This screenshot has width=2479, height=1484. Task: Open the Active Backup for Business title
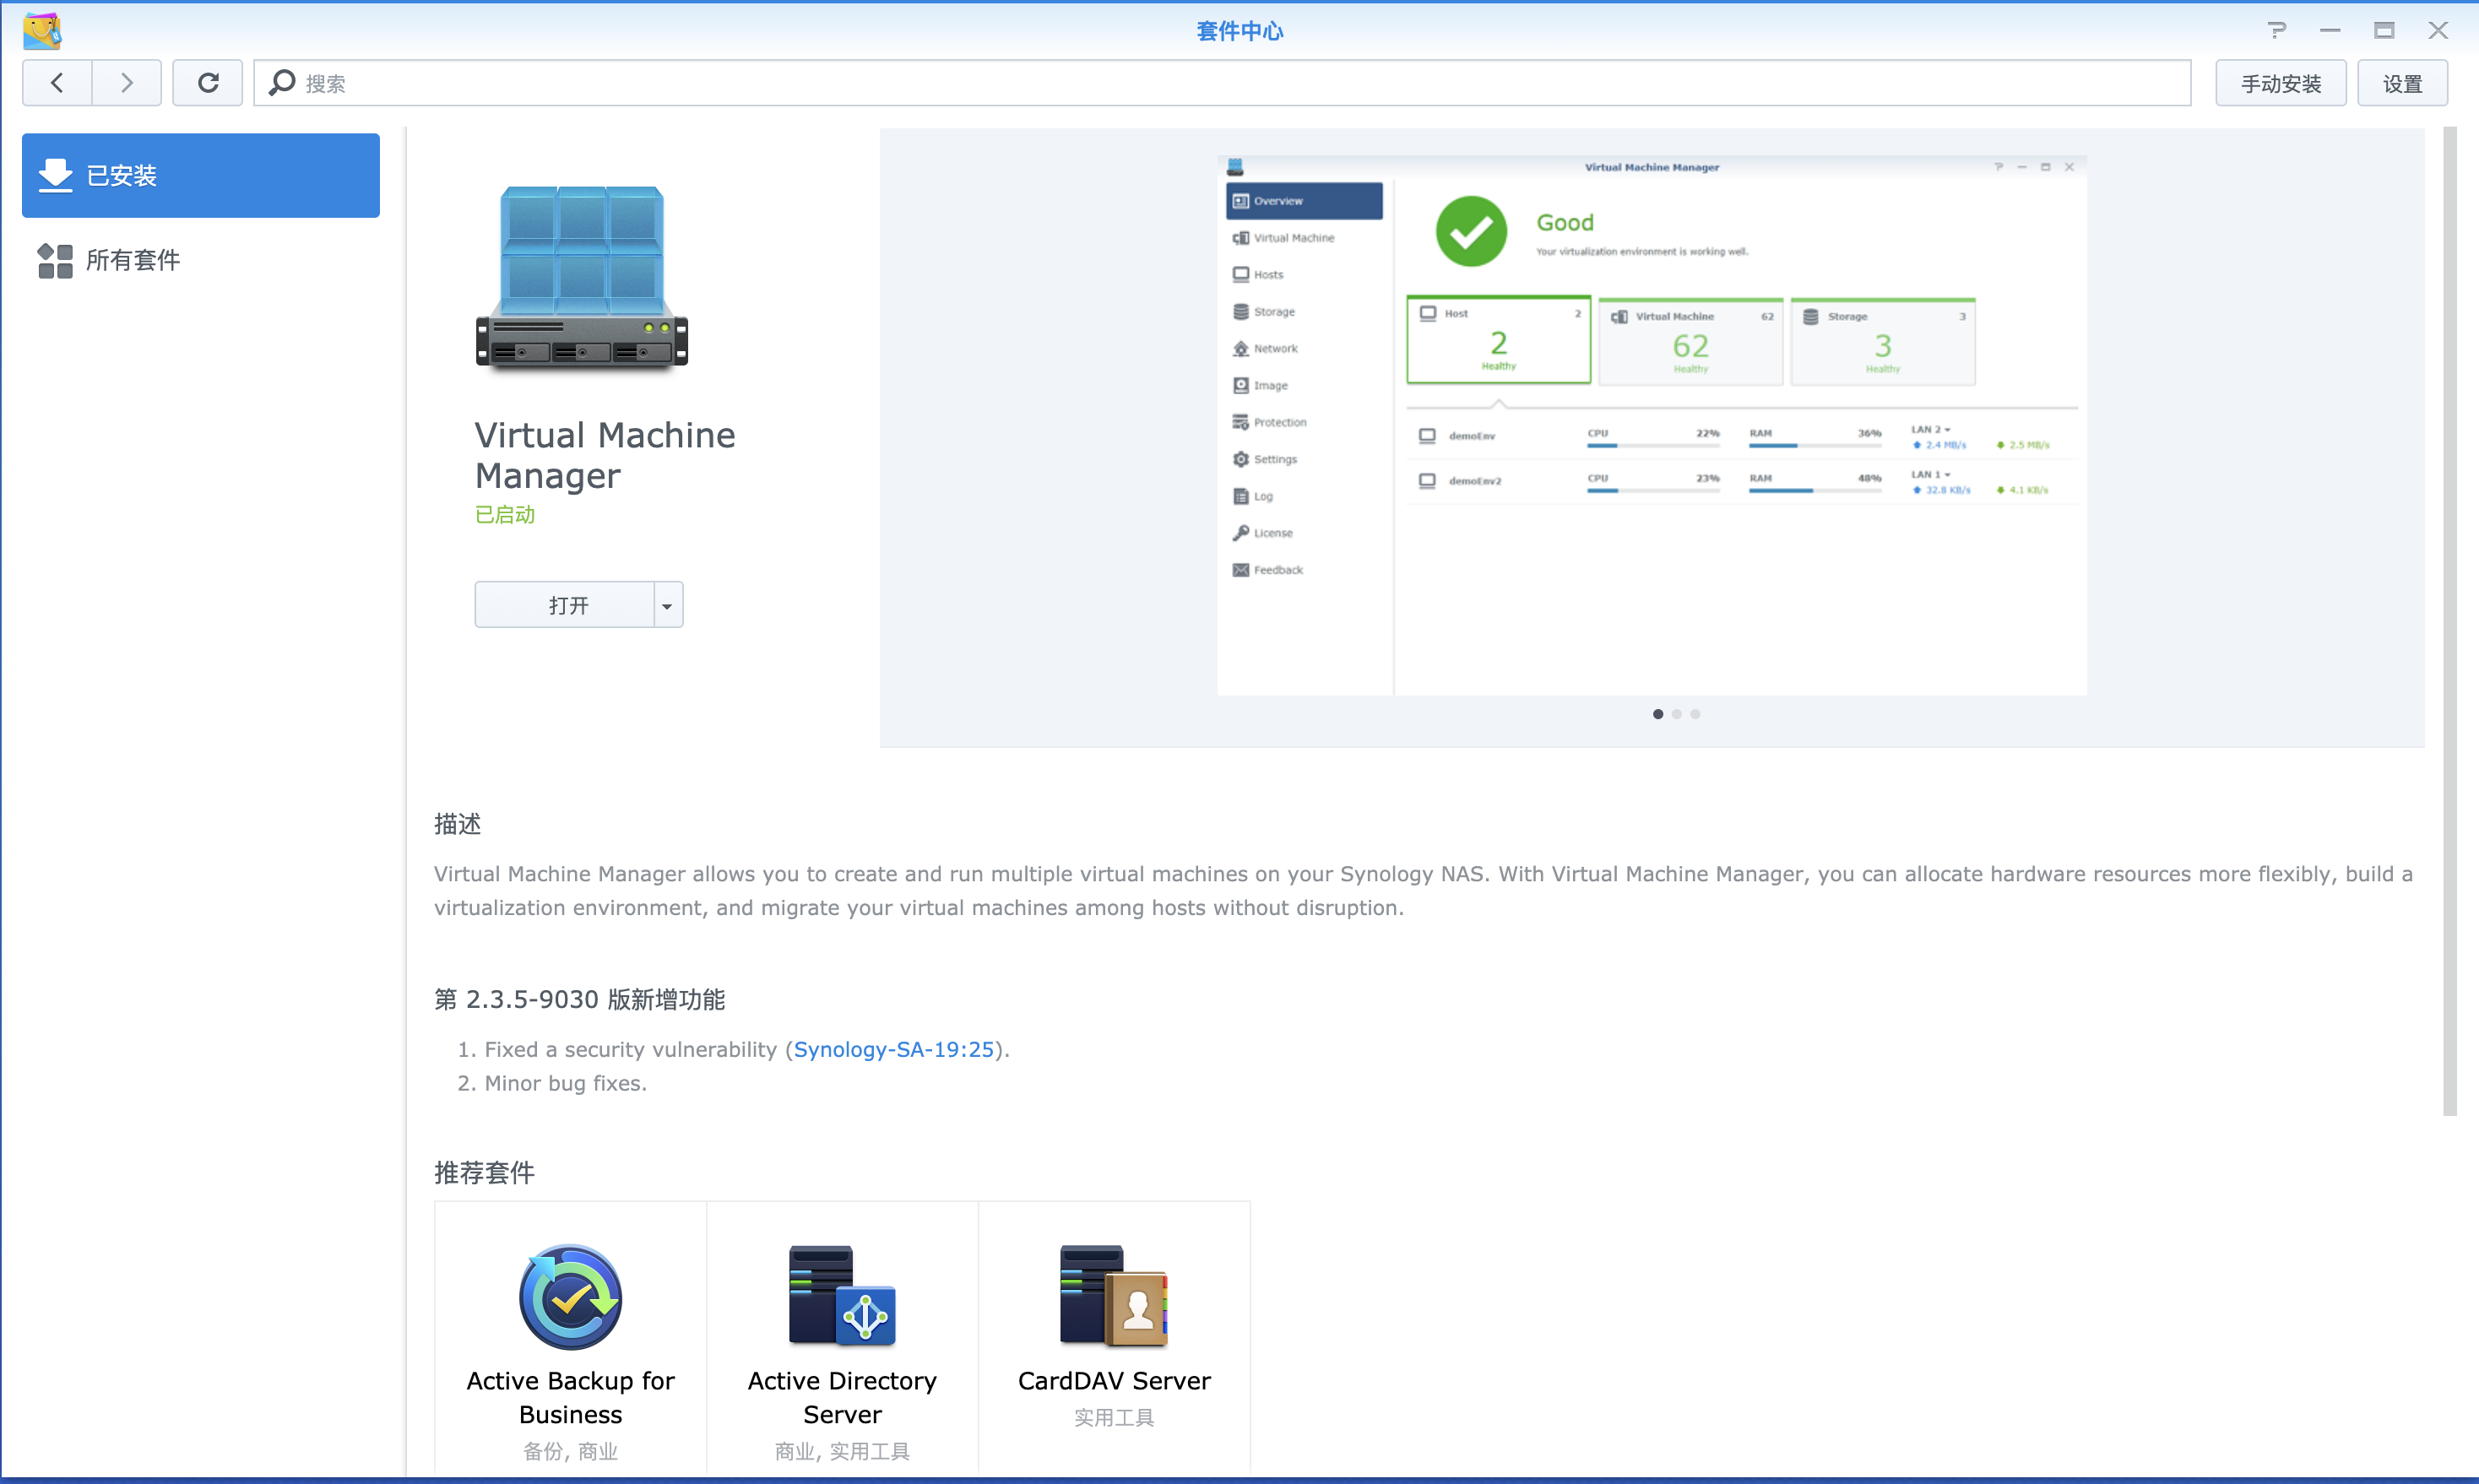[571, 1397]
